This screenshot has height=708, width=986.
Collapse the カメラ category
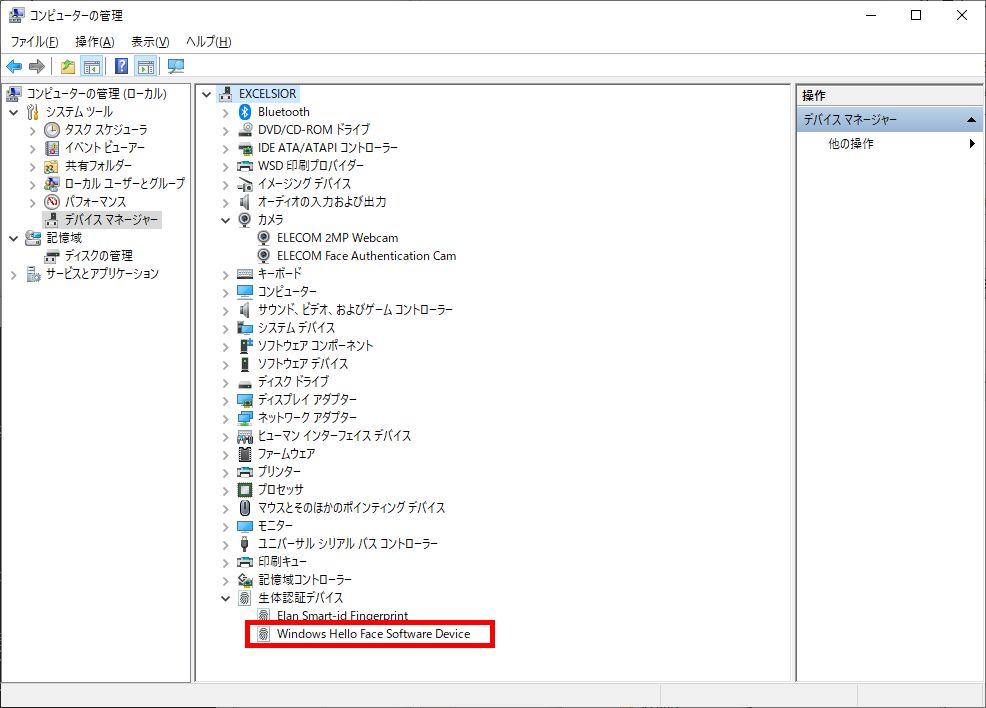click(225, 220)
